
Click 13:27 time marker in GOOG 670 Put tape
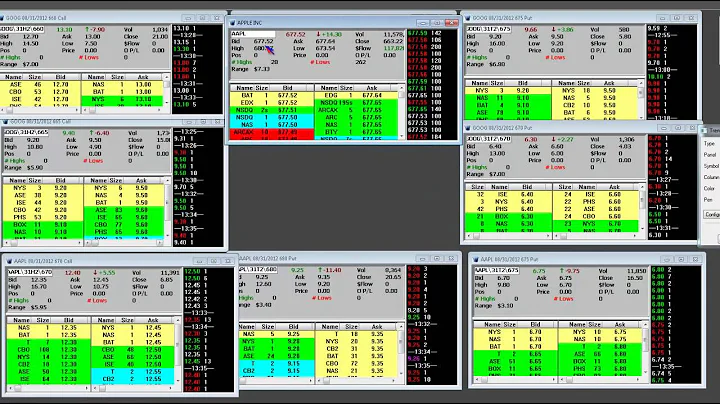[x=664, y=180]
